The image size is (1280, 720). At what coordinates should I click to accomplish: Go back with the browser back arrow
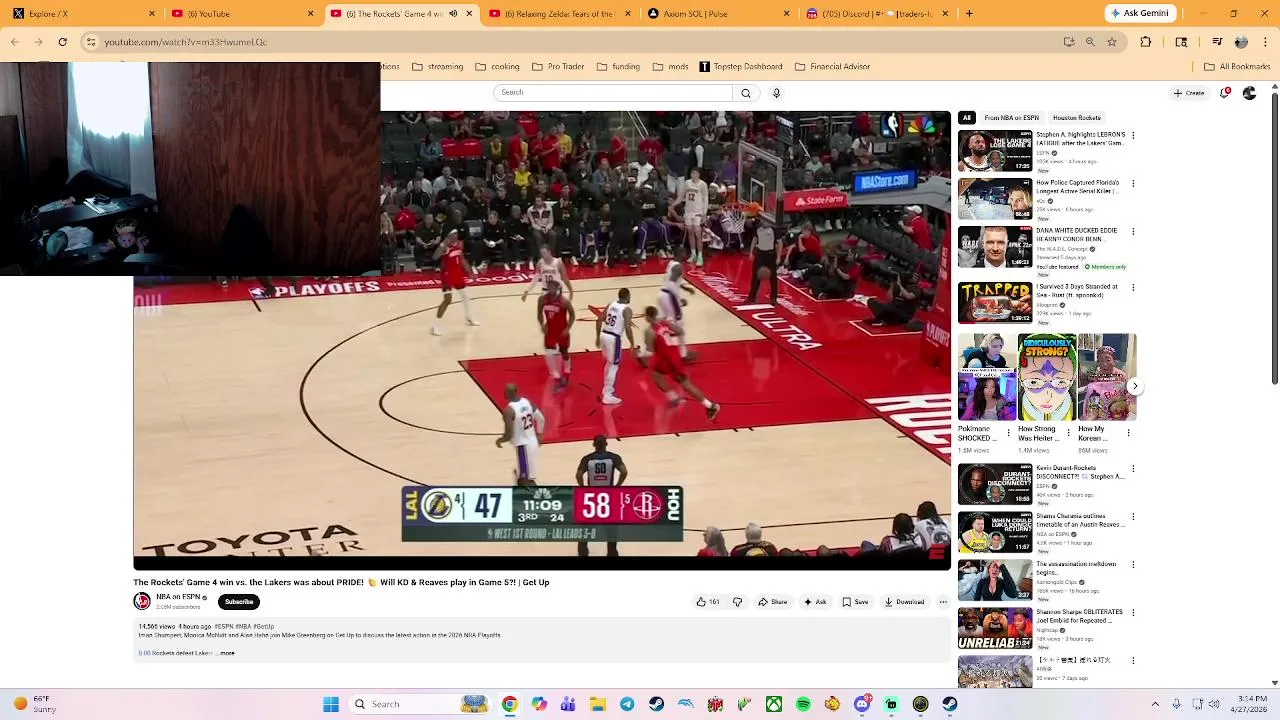(14, 42)
